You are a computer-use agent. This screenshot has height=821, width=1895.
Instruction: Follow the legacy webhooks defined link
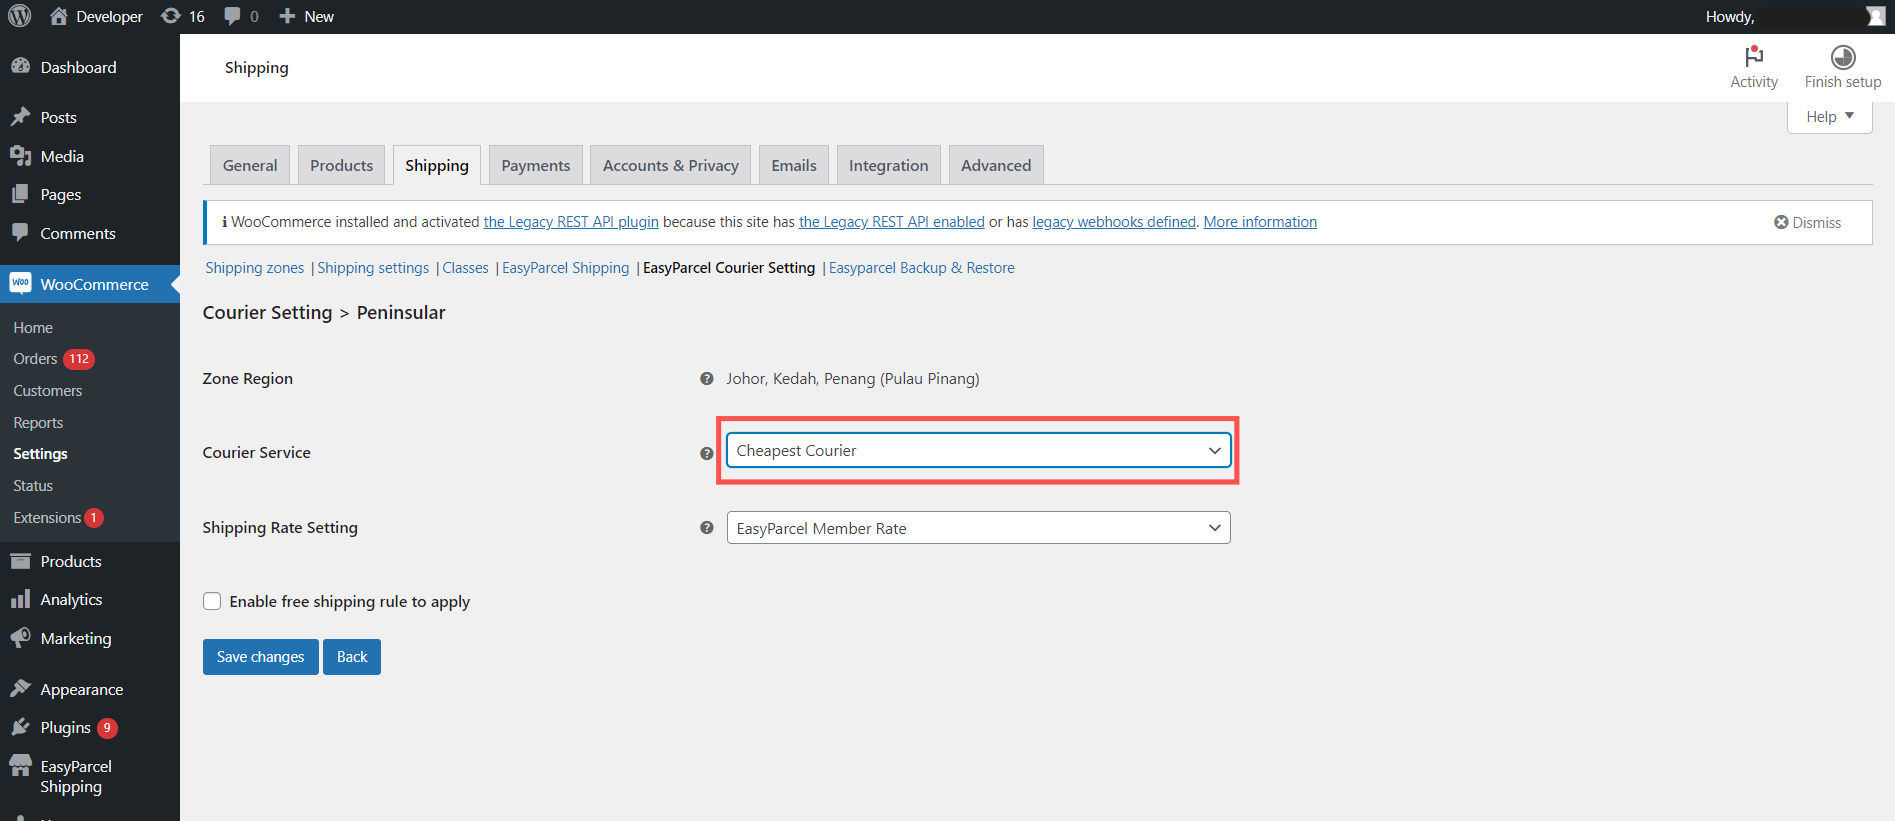[1114, 222]
